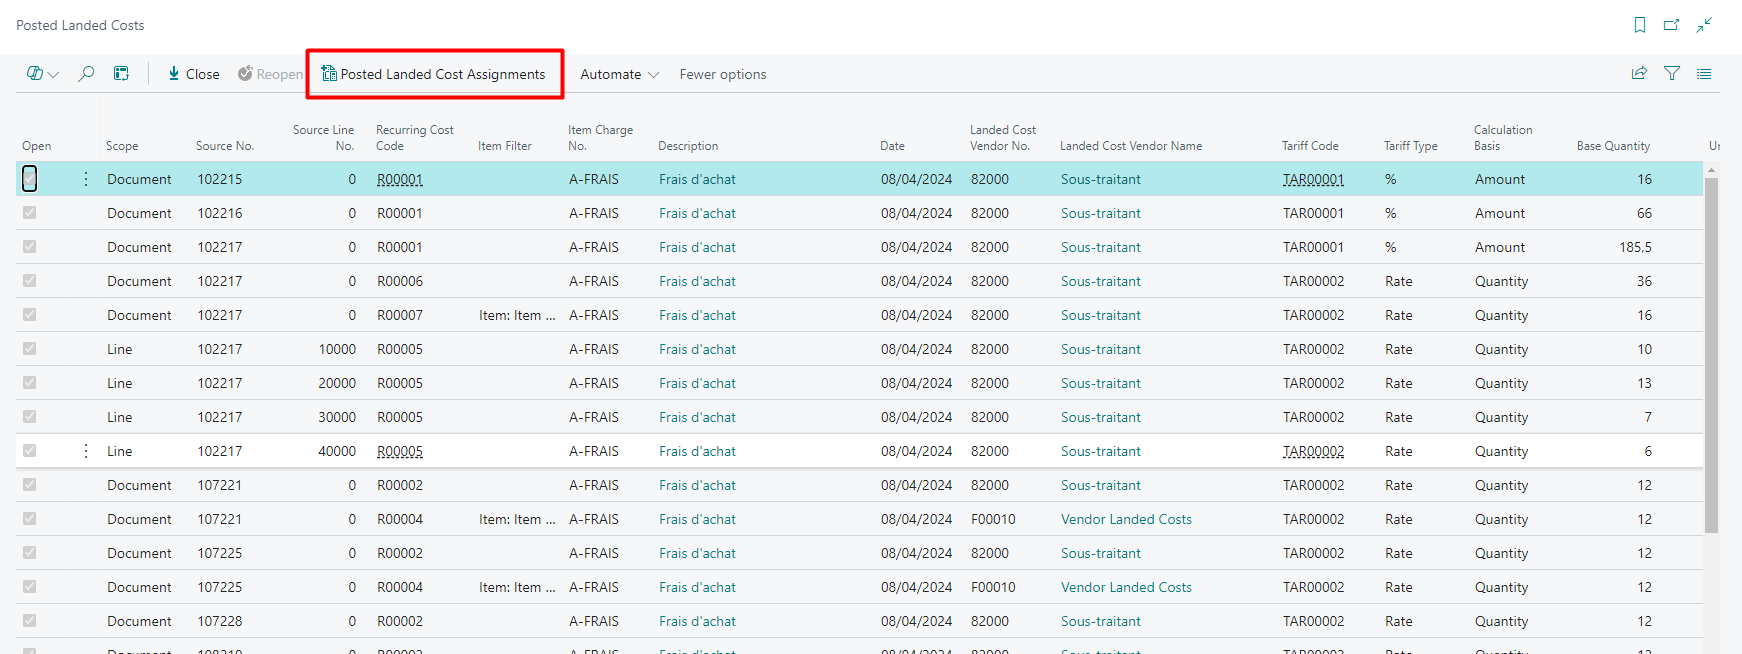The width and height of the screenshot is (1742, 654).
Task: Click the Landed Cost Vendor Name column header
Action: point(1131,146)
